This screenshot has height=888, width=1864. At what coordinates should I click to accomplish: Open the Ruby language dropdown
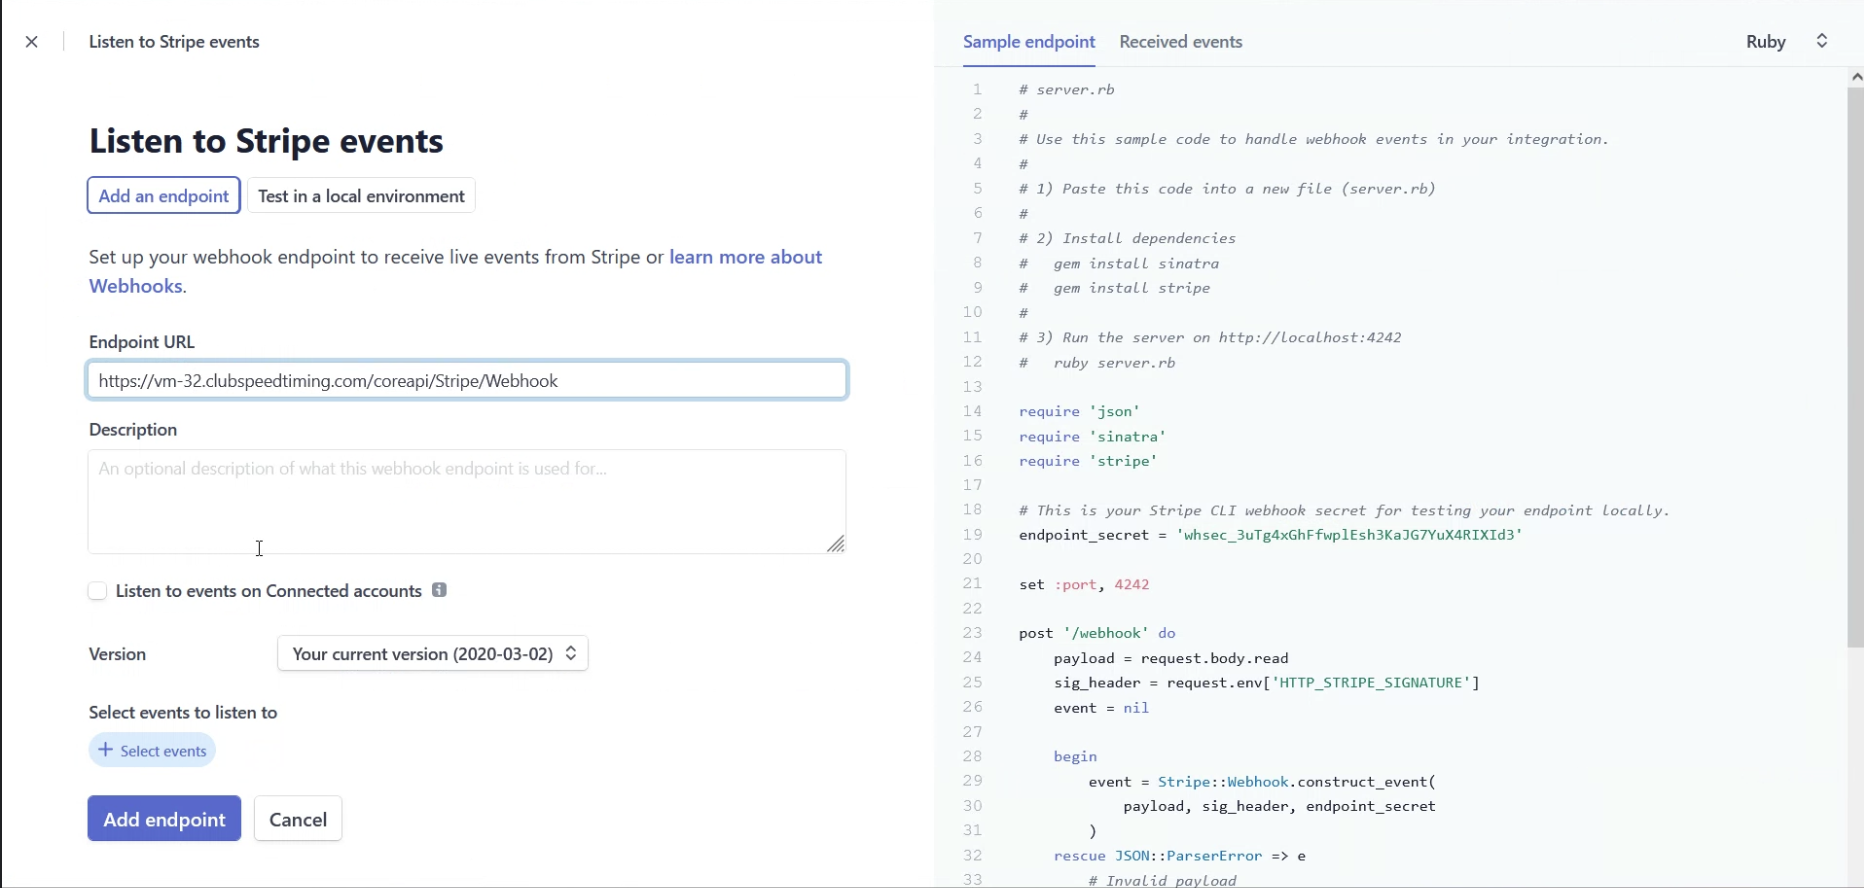(1787, 41)
